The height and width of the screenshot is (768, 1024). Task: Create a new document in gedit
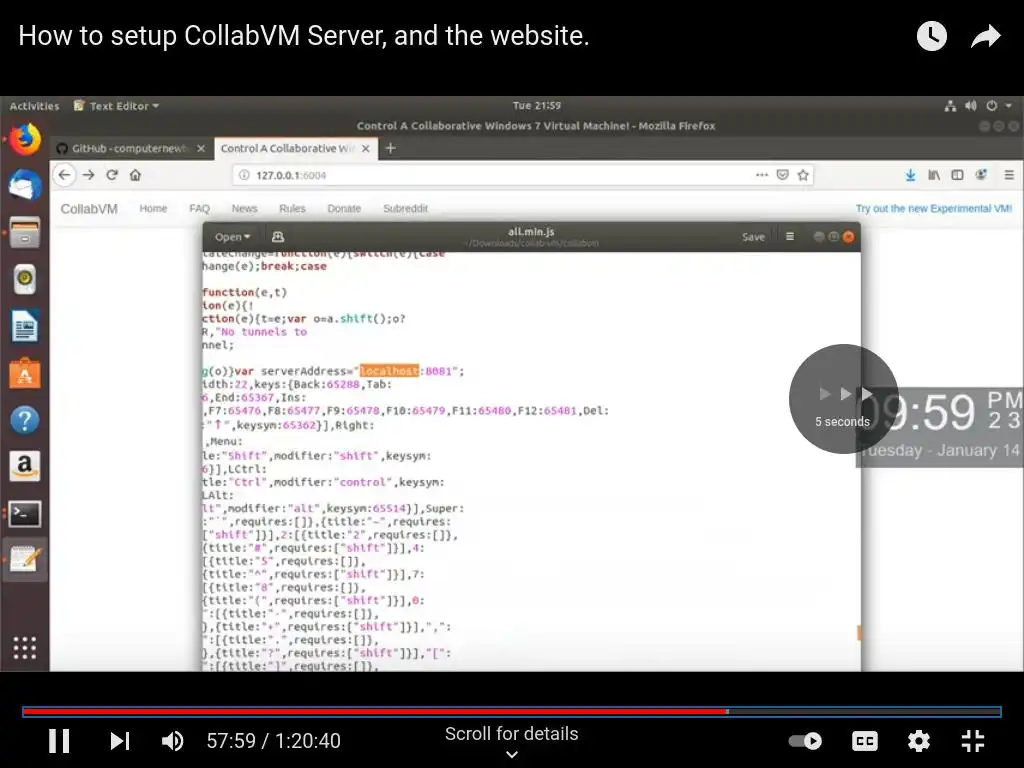tap(278, 237)
